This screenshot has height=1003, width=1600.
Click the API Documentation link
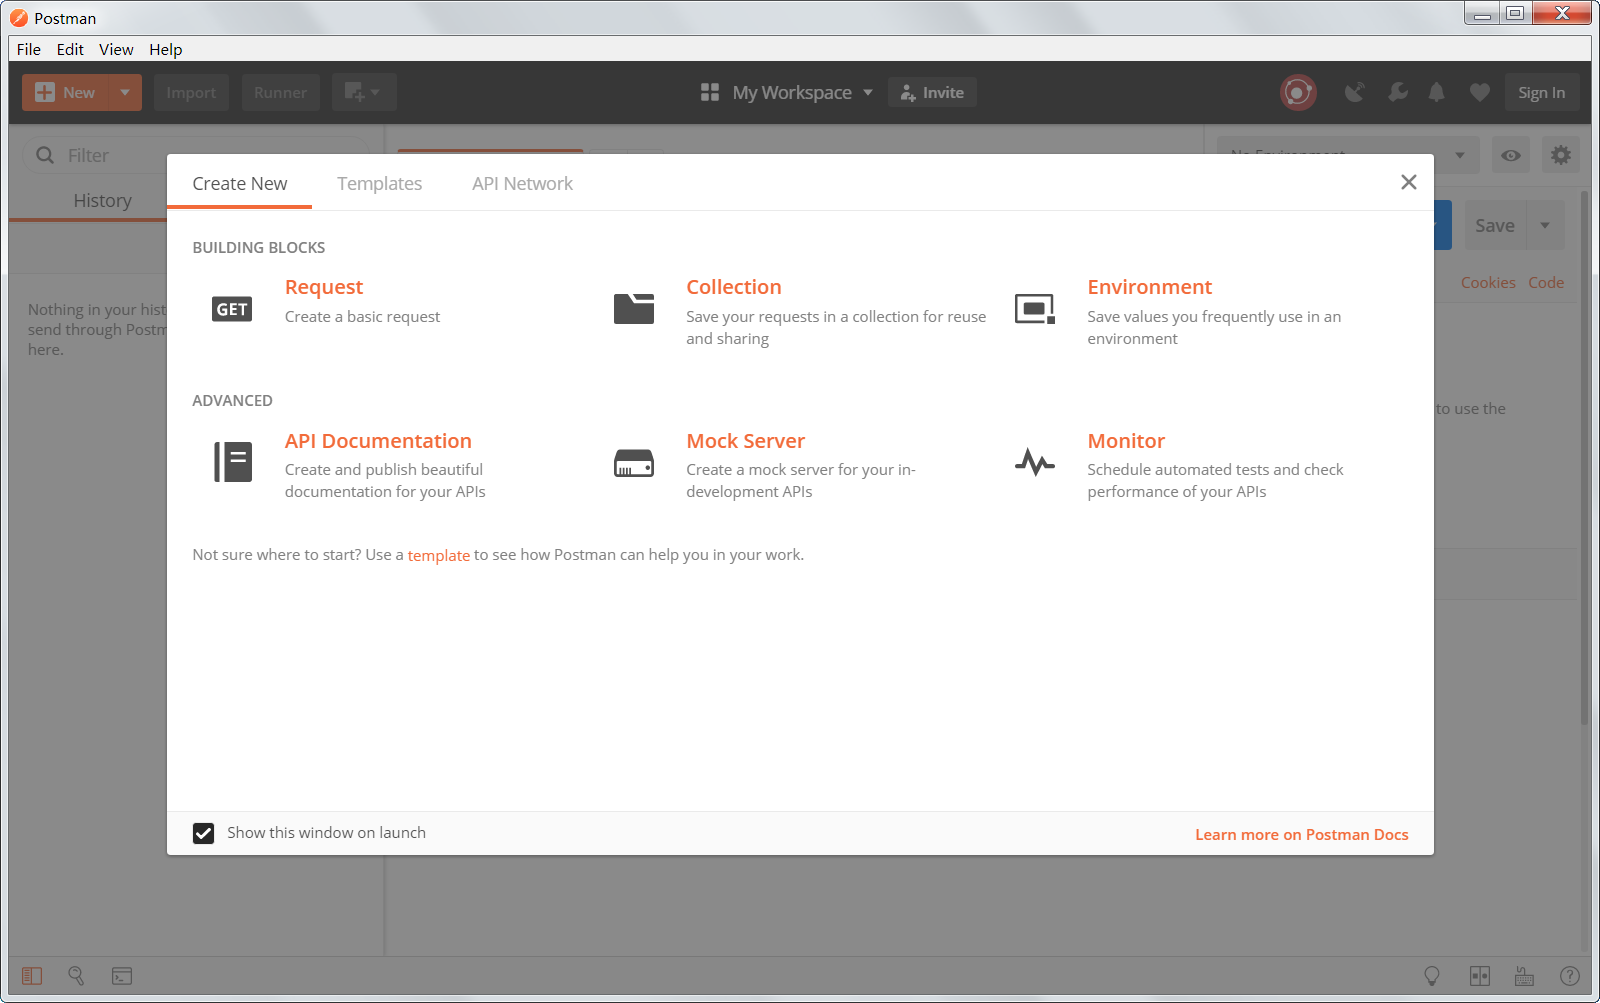click(x=378, y=441)
